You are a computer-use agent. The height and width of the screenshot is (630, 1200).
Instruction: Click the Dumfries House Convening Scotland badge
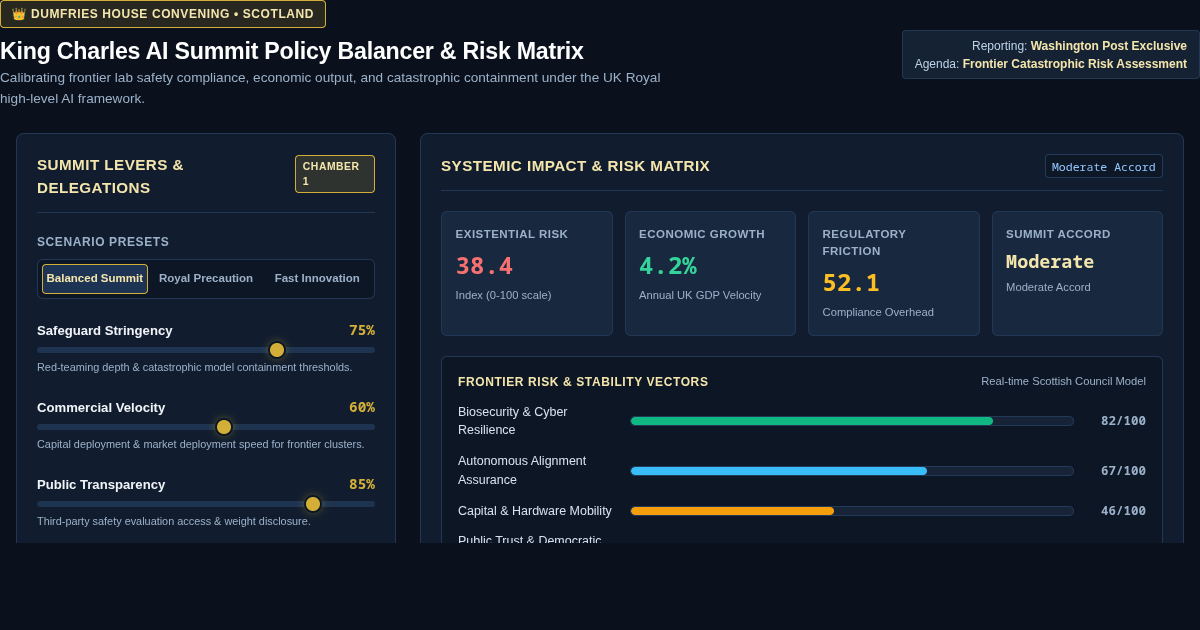point(163,14)
